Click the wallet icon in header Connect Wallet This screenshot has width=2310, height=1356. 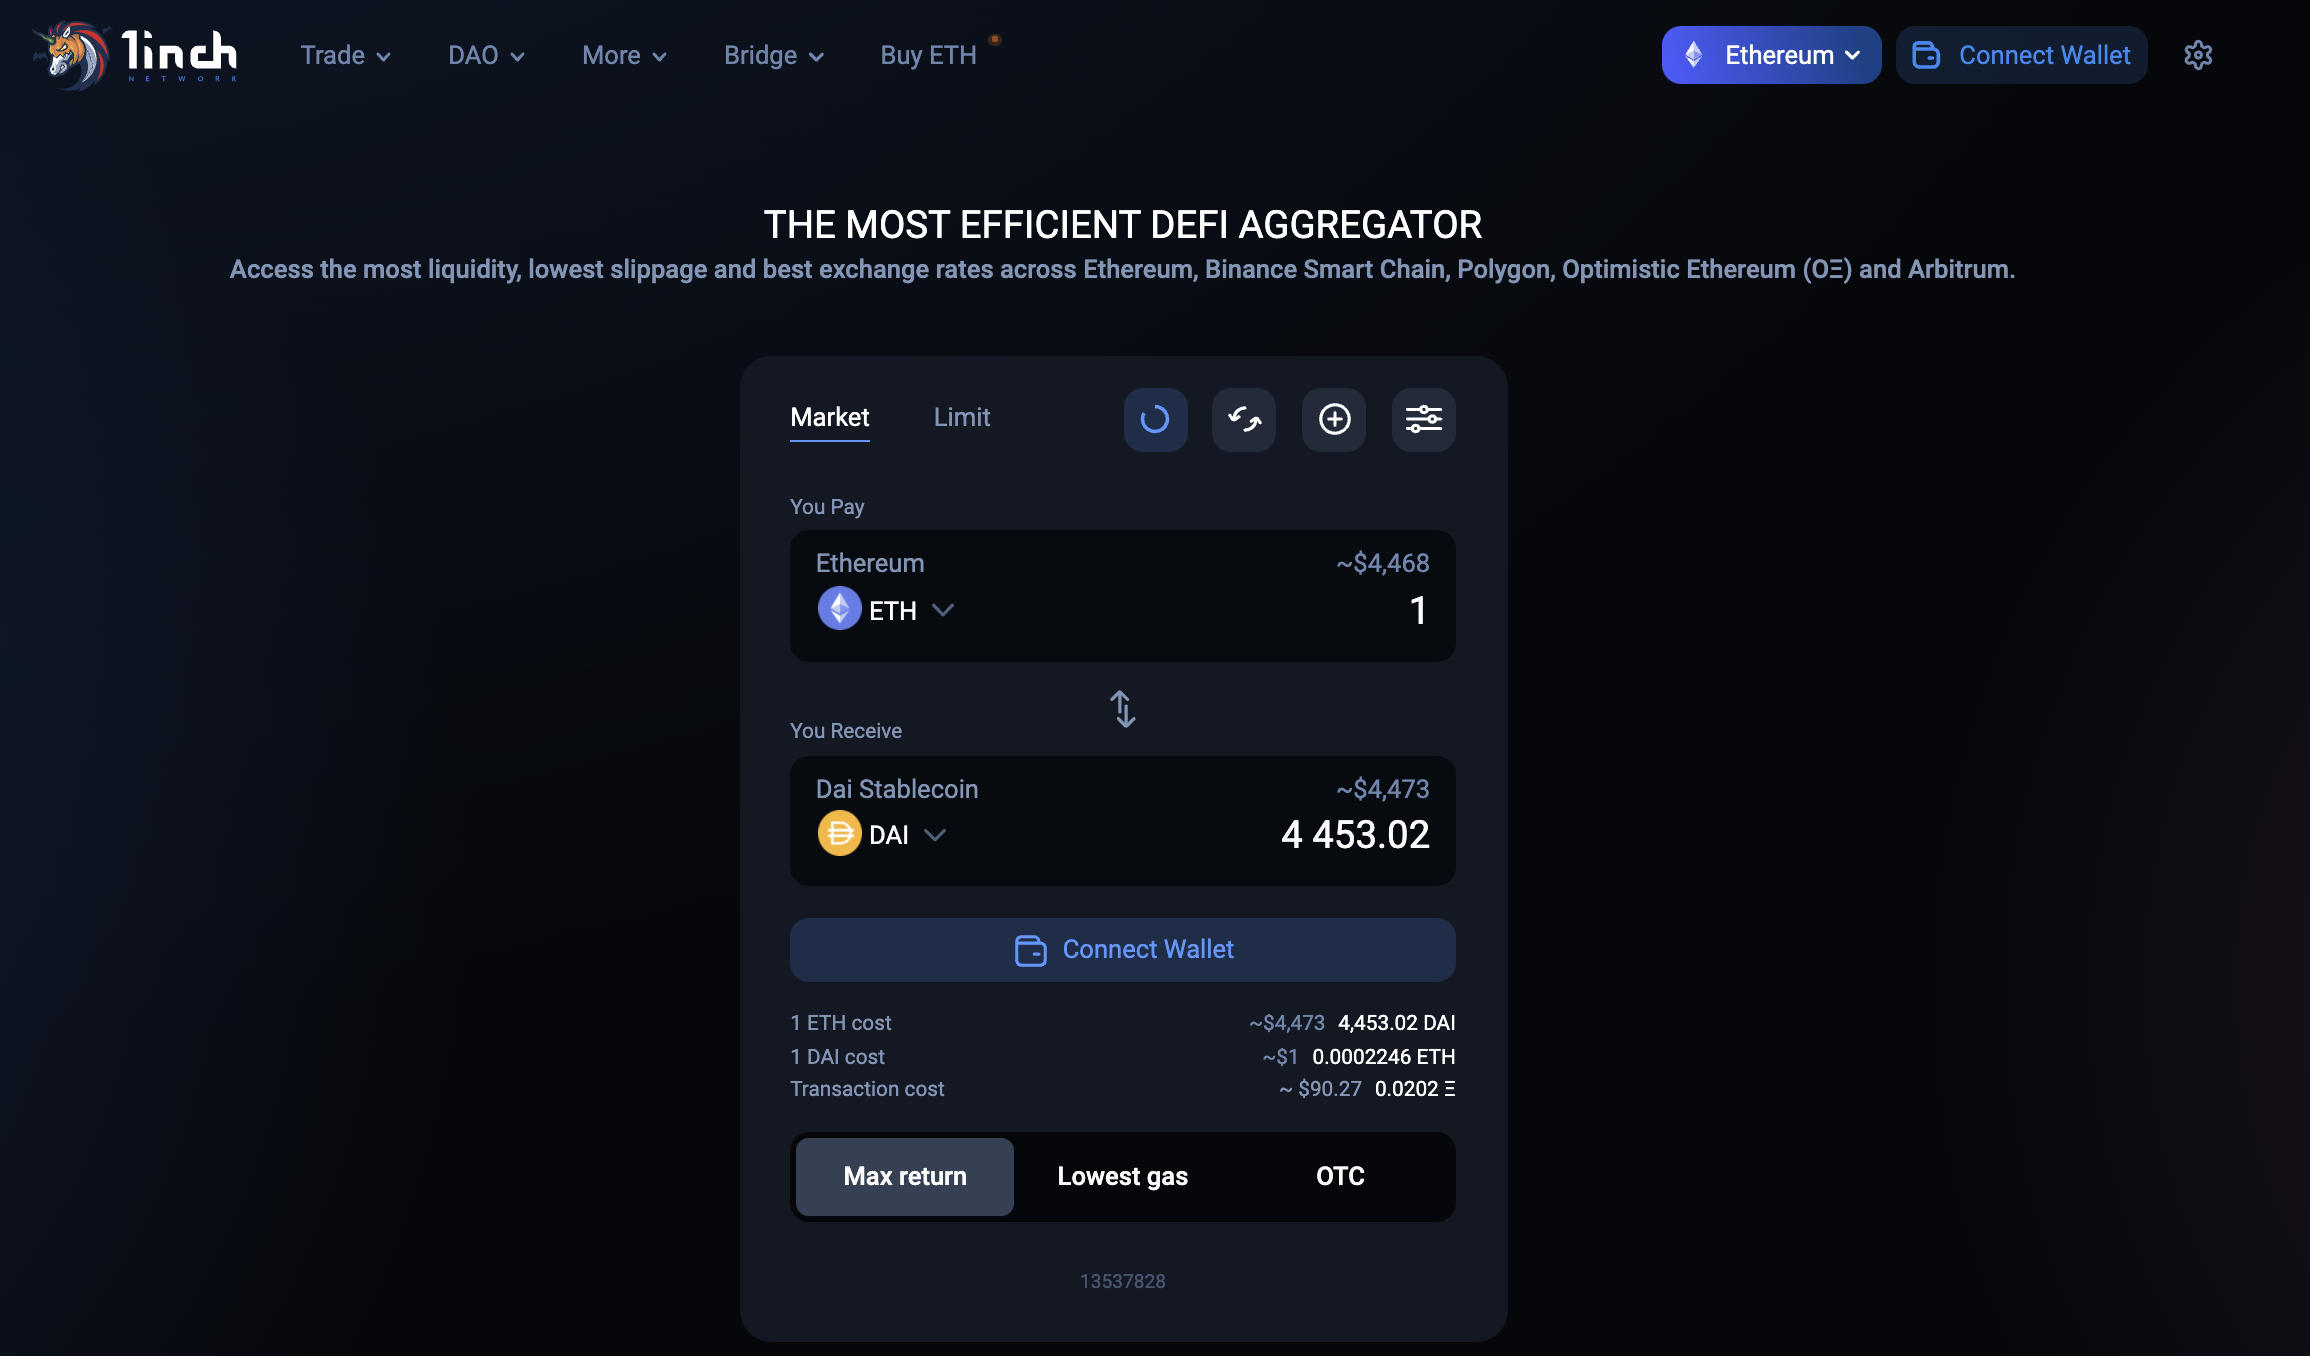click(1926, 55)
